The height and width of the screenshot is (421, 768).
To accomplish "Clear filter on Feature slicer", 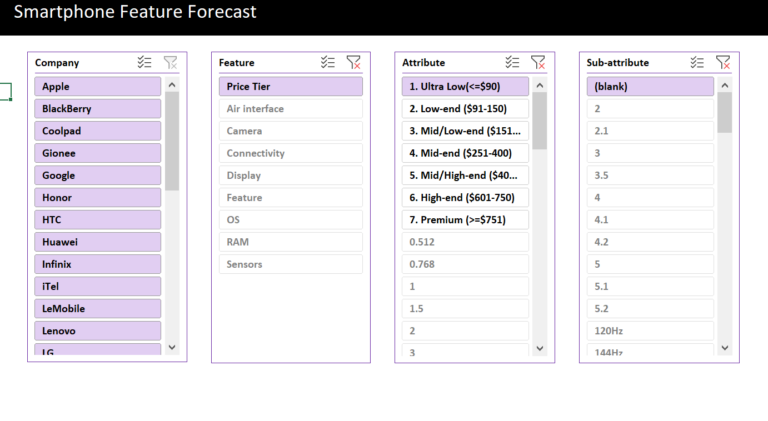I will click(353, 62).
